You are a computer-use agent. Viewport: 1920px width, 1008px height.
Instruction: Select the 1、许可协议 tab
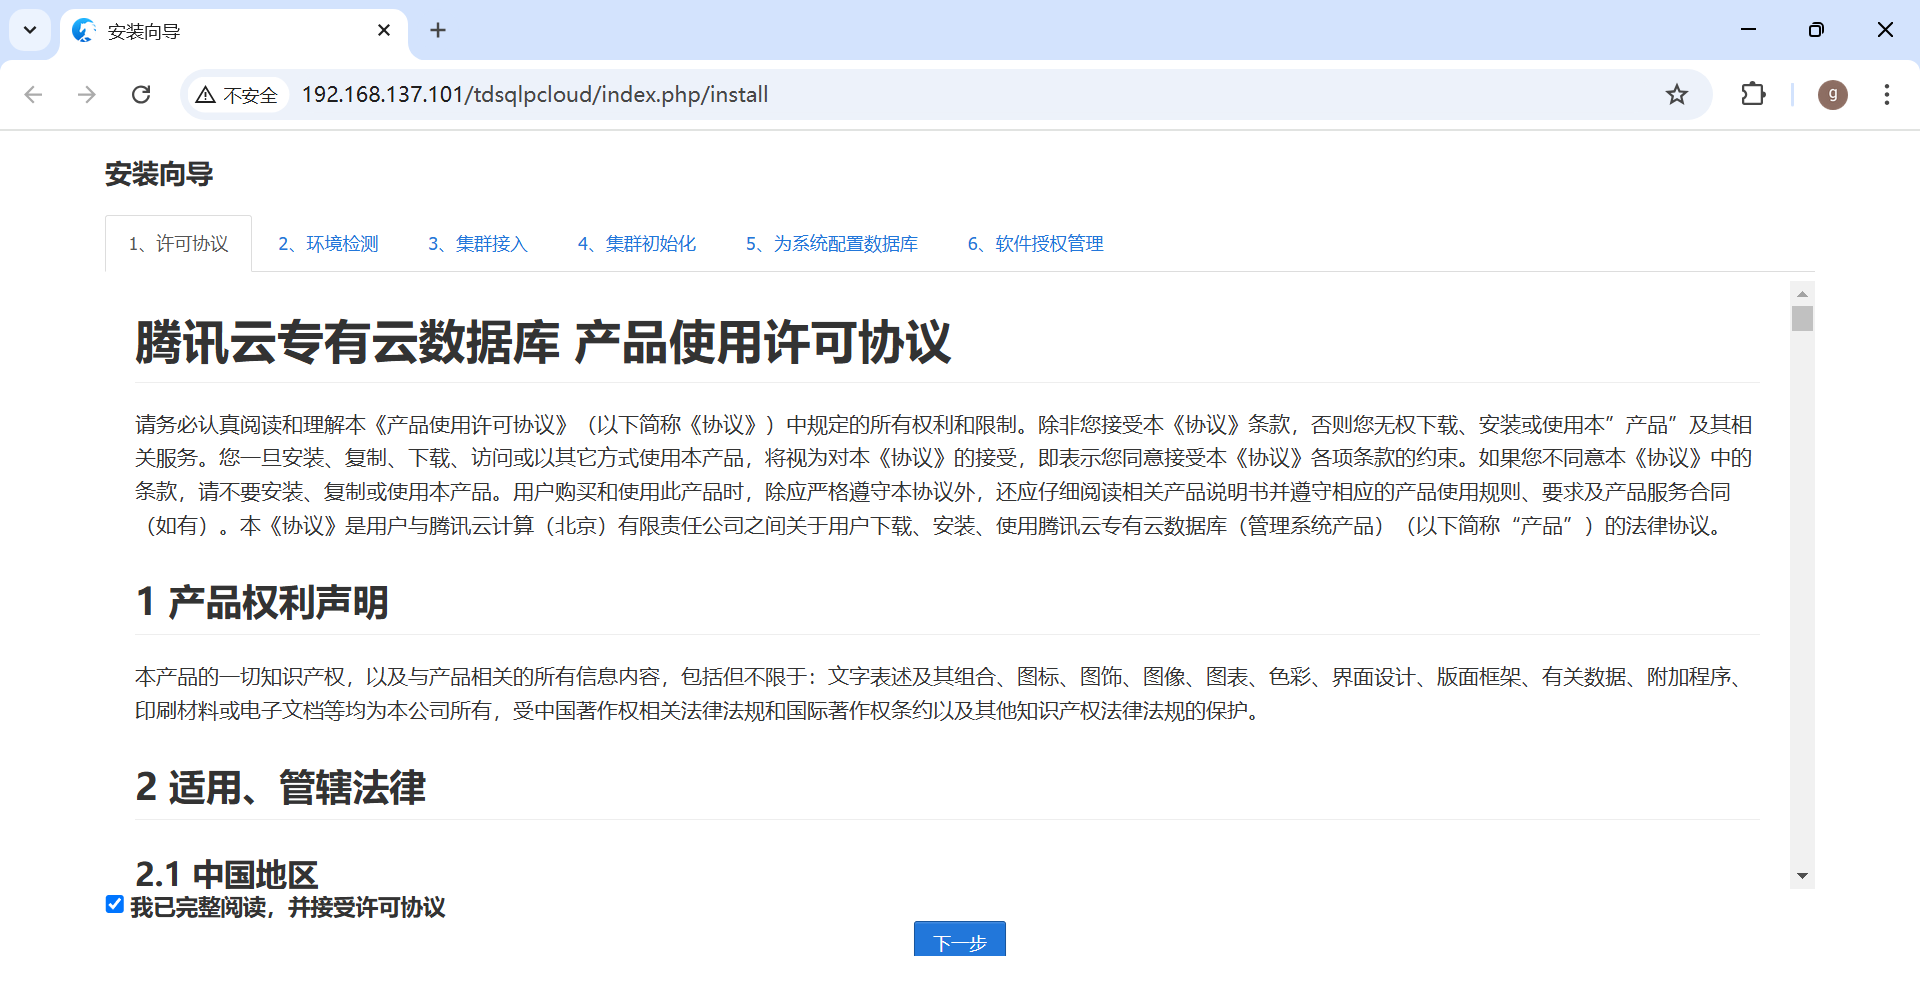[x=178, y=244]
